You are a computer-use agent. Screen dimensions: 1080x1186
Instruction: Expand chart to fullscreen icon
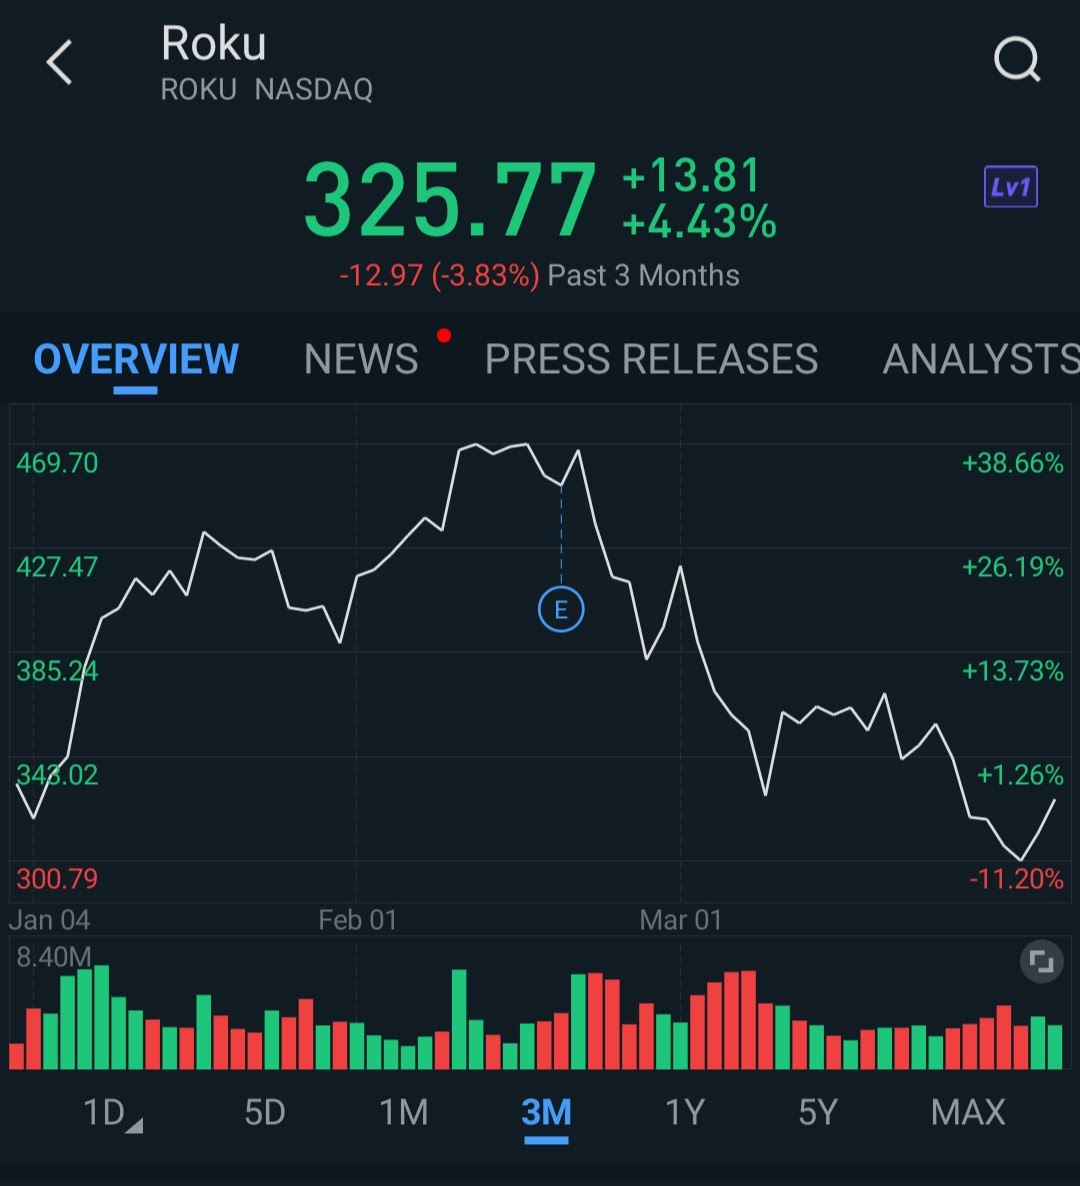coord(1041,962)
